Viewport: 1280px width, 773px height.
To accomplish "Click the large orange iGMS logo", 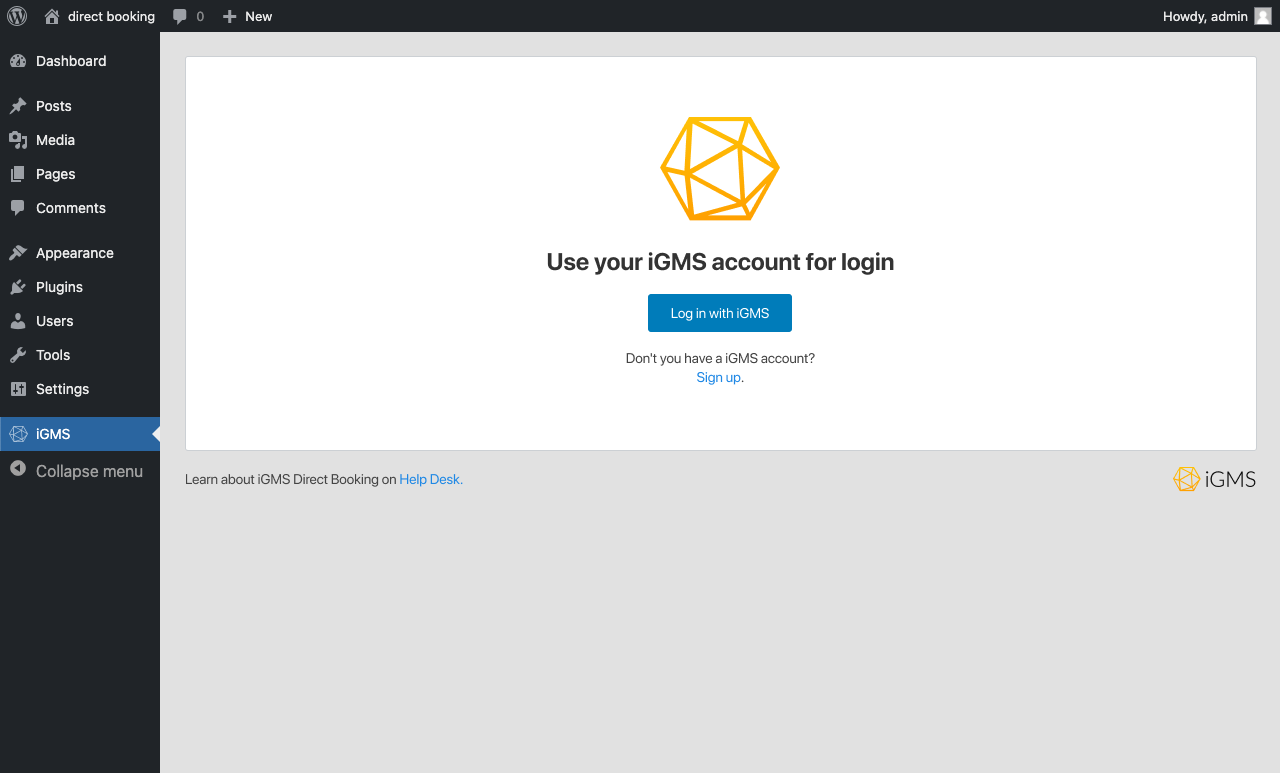I will [720, 168].
